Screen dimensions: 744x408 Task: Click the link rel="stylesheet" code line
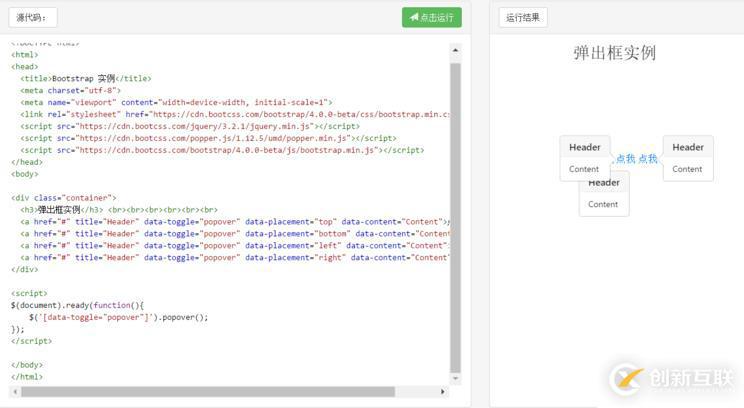235,114
